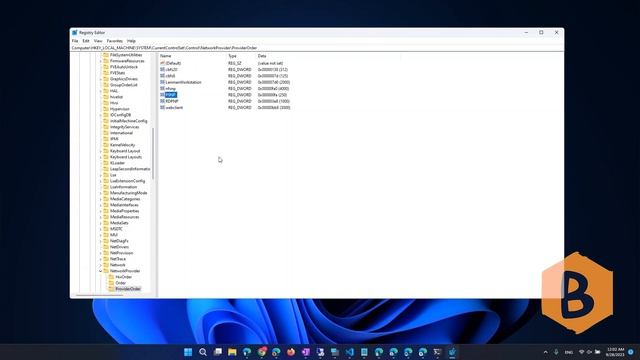640x360 pixels.
Task: Click the webclient DWORD value icon
Action: coord(162,107)
